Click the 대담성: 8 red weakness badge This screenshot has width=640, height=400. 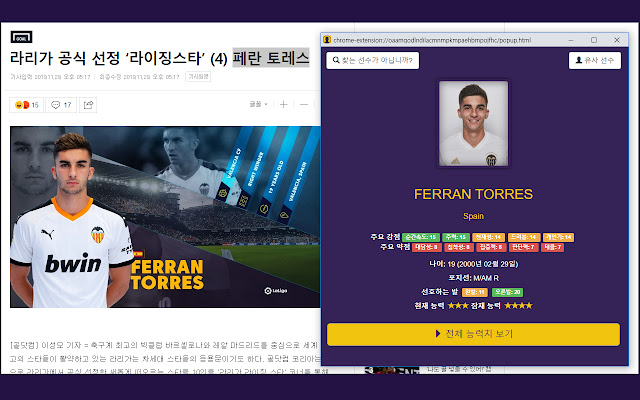coord(427,247)
